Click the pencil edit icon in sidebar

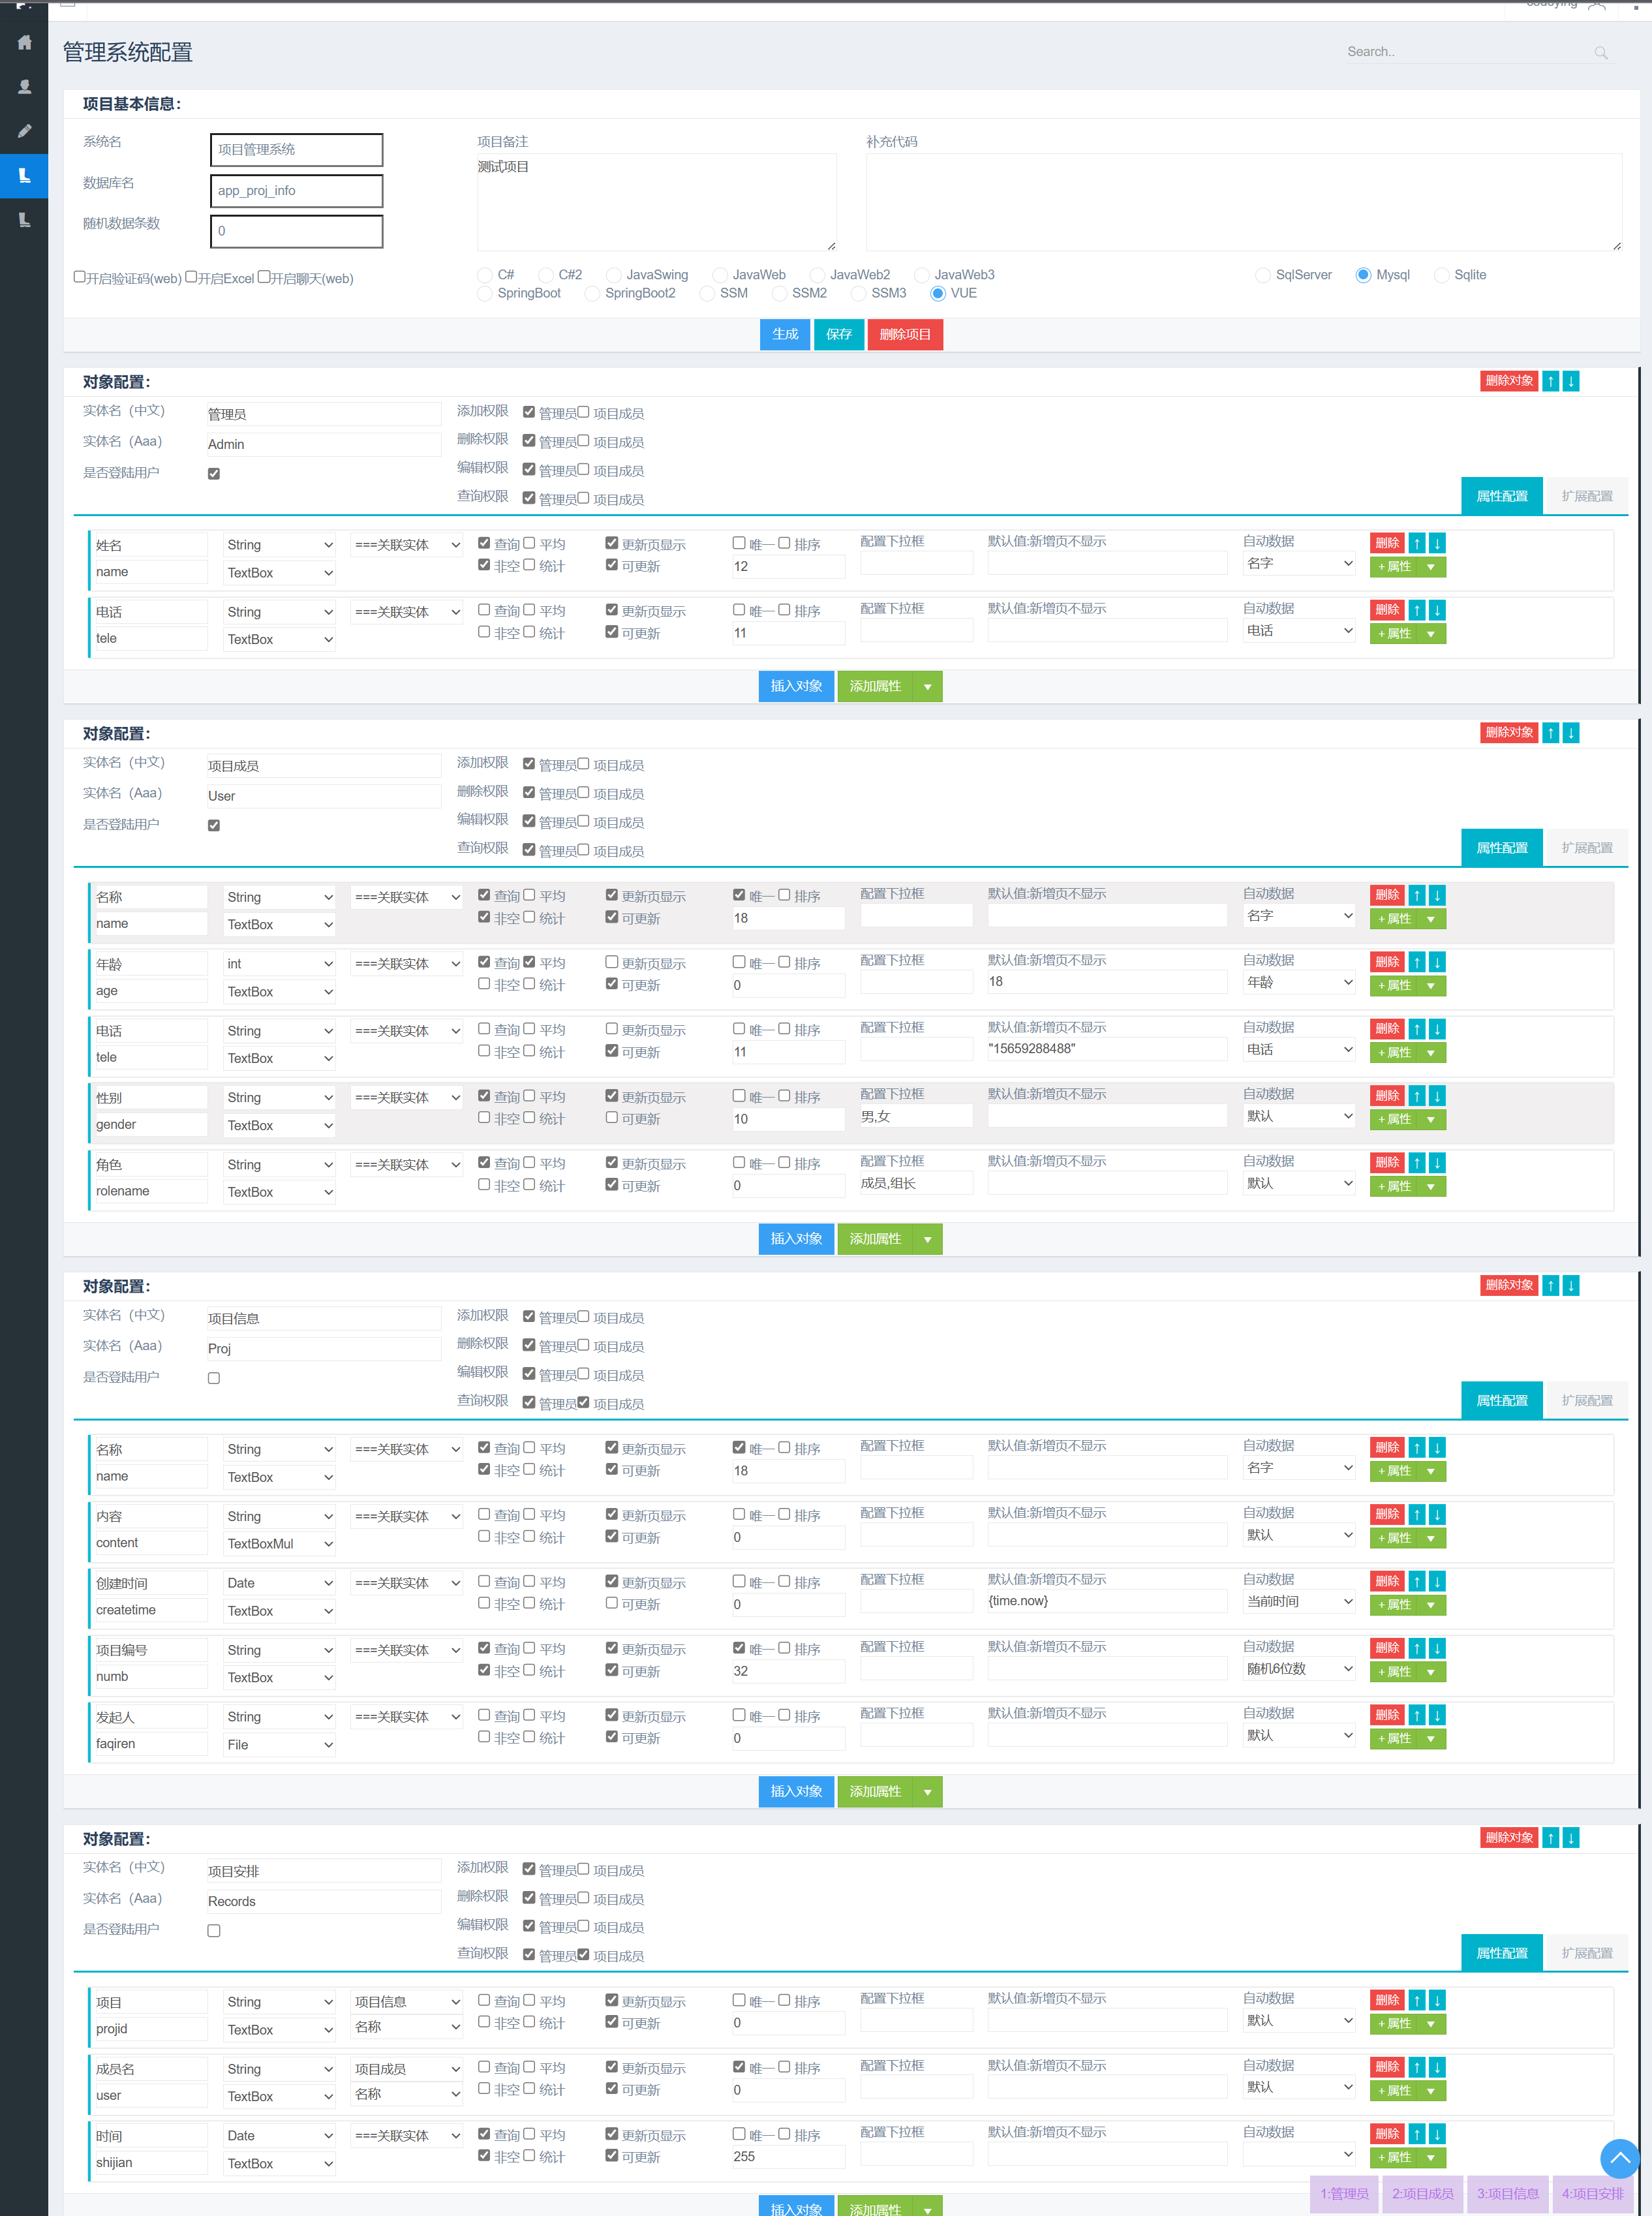coord(24,131)
